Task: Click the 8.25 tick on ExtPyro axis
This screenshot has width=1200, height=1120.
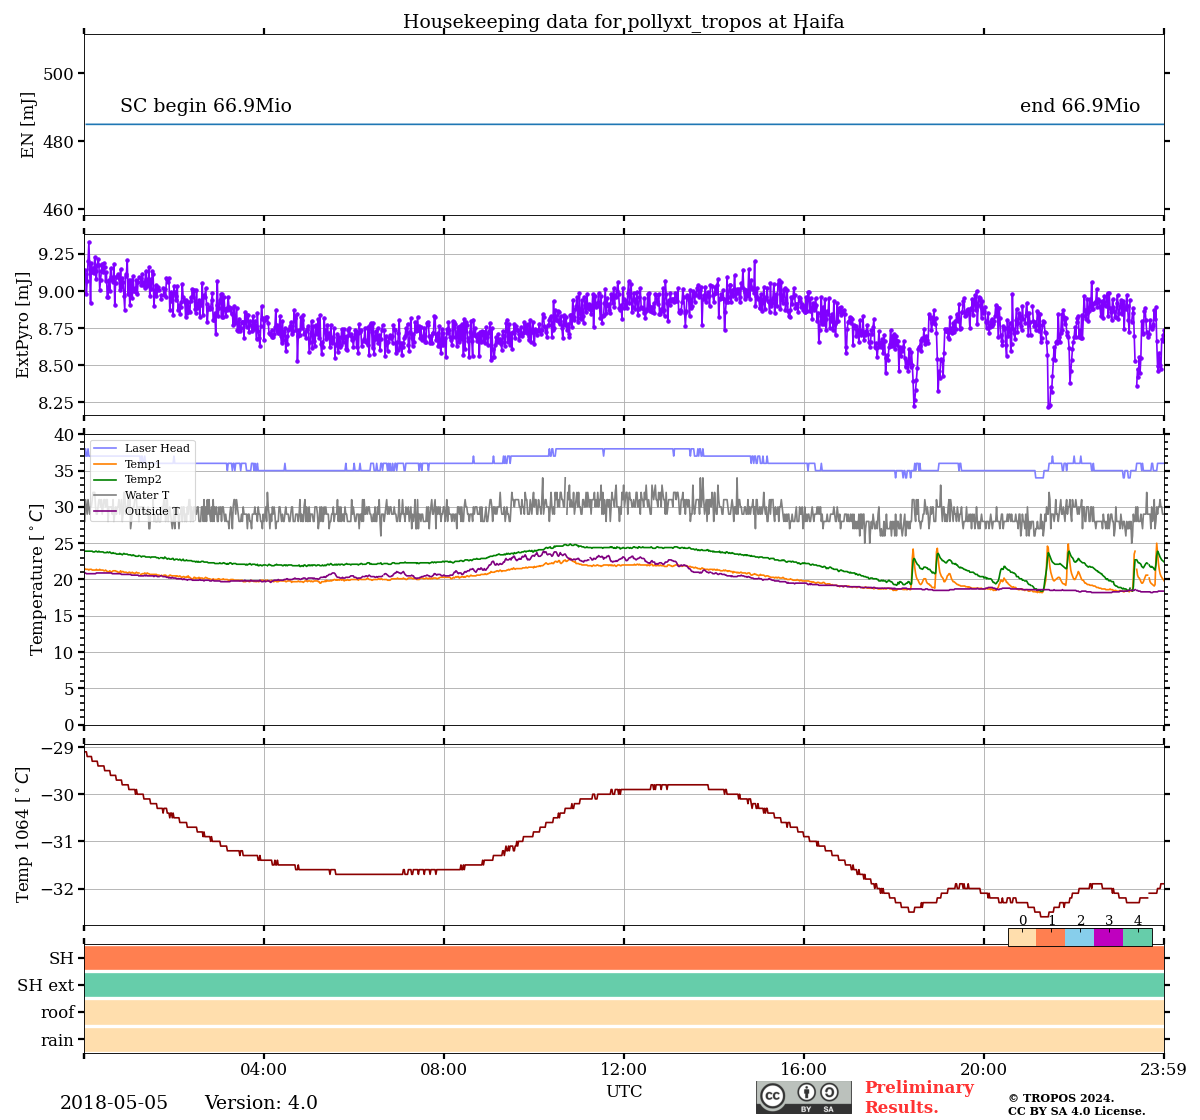Action: (55, 403)
